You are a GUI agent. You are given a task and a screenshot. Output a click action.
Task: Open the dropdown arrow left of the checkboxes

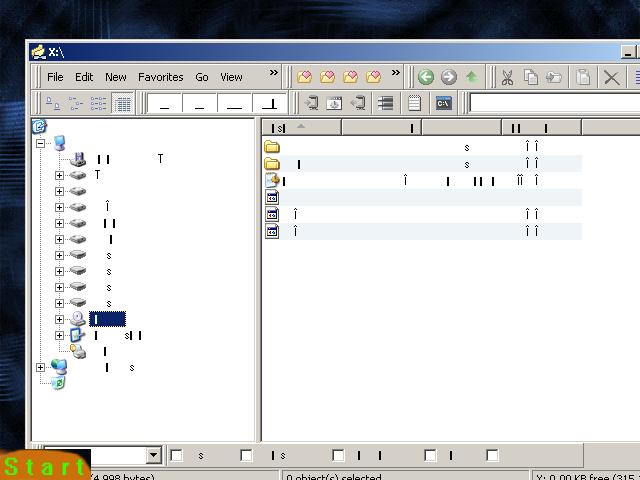click(154, 455)
